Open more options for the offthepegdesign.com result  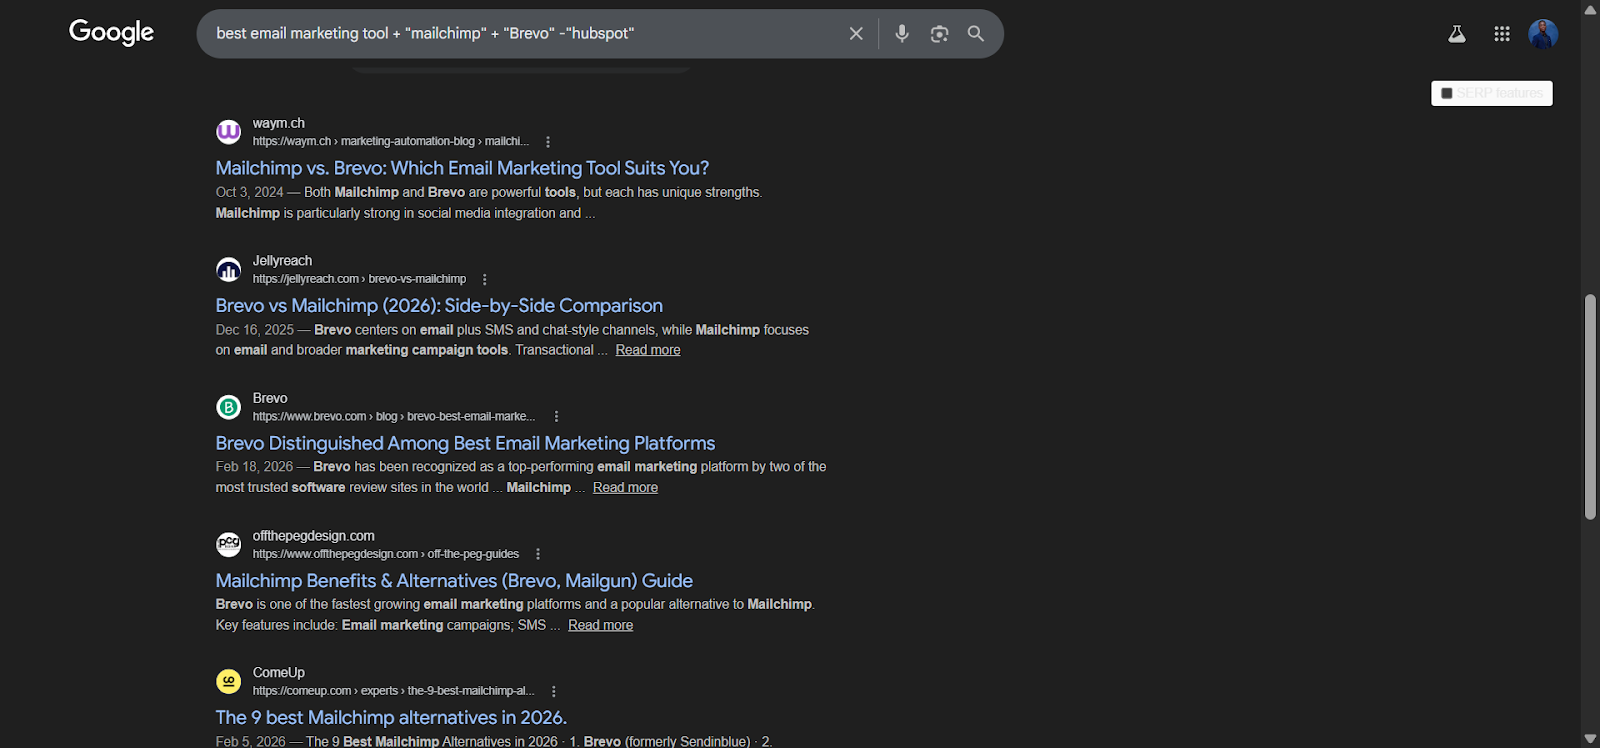(x=538, y=554)
